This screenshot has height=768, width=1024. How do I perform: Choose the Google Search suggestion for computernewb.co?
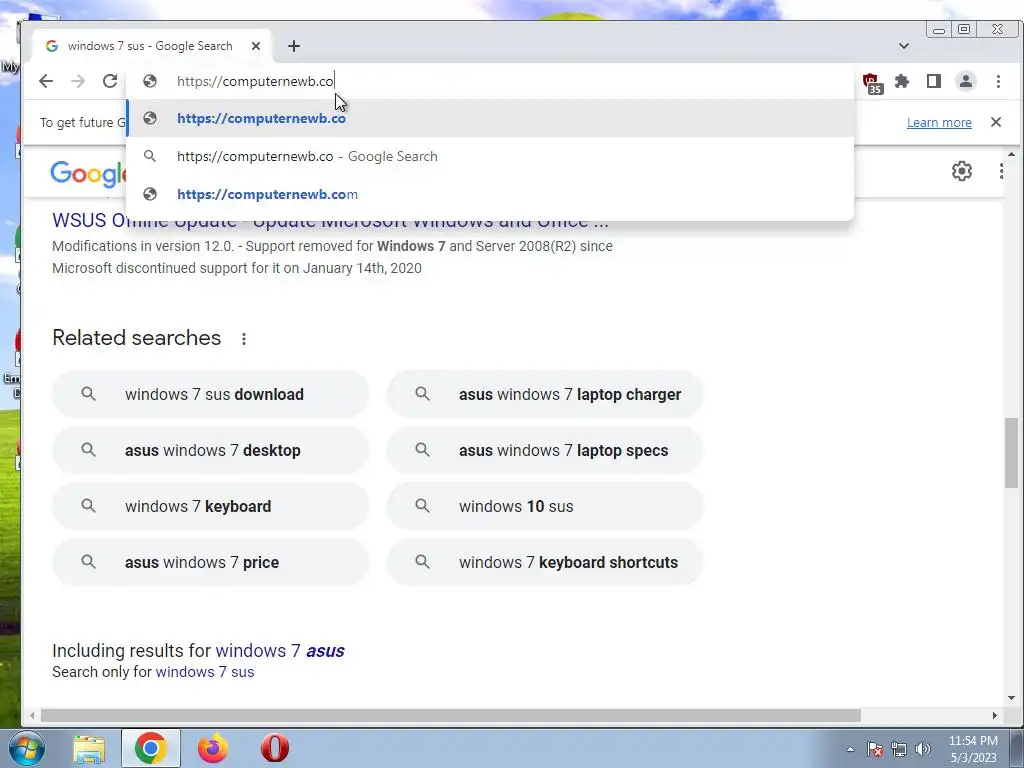490,156
